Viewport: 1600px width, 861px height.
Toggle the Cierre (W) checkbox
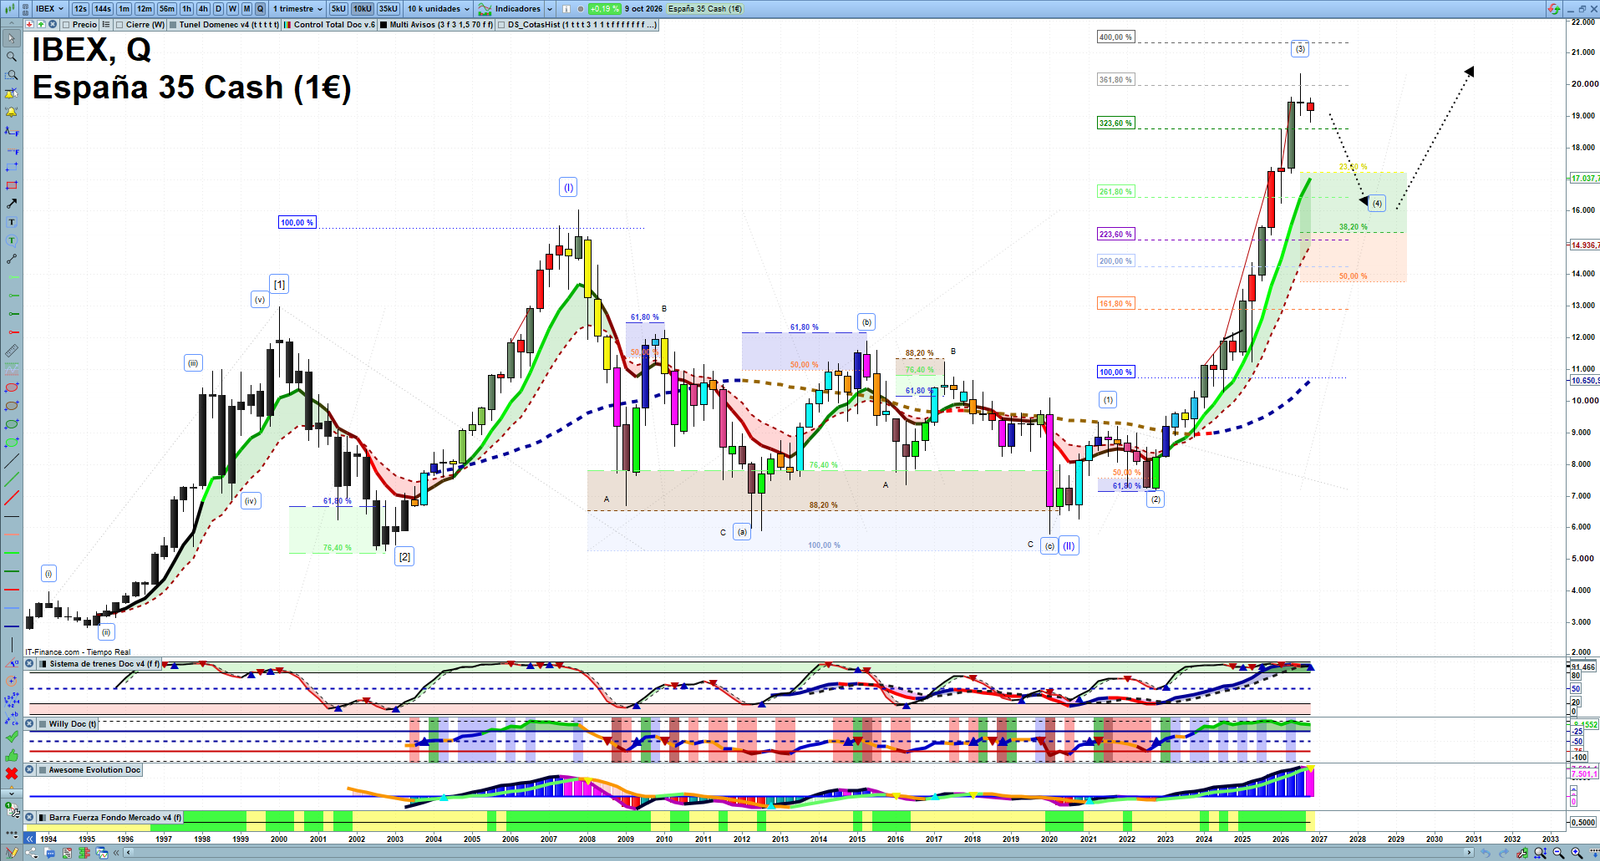coord(119,24)
